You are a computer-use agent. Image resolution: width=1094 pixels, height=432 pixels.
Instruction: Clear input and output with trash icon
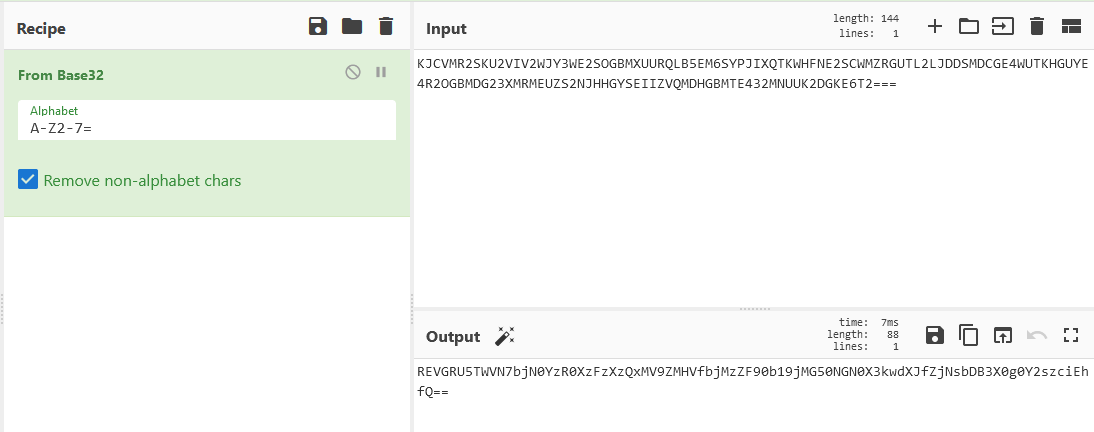1037,27
